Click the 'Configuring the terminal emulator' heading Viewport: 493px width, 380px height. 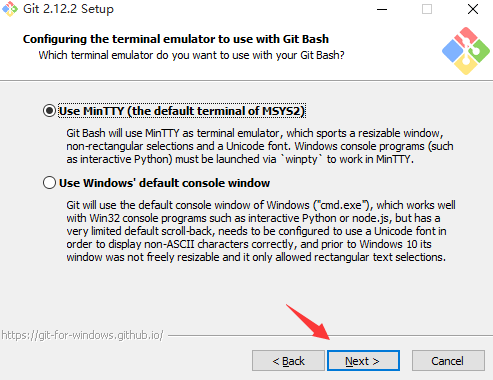pyautogui.click(x=176, y=39)
